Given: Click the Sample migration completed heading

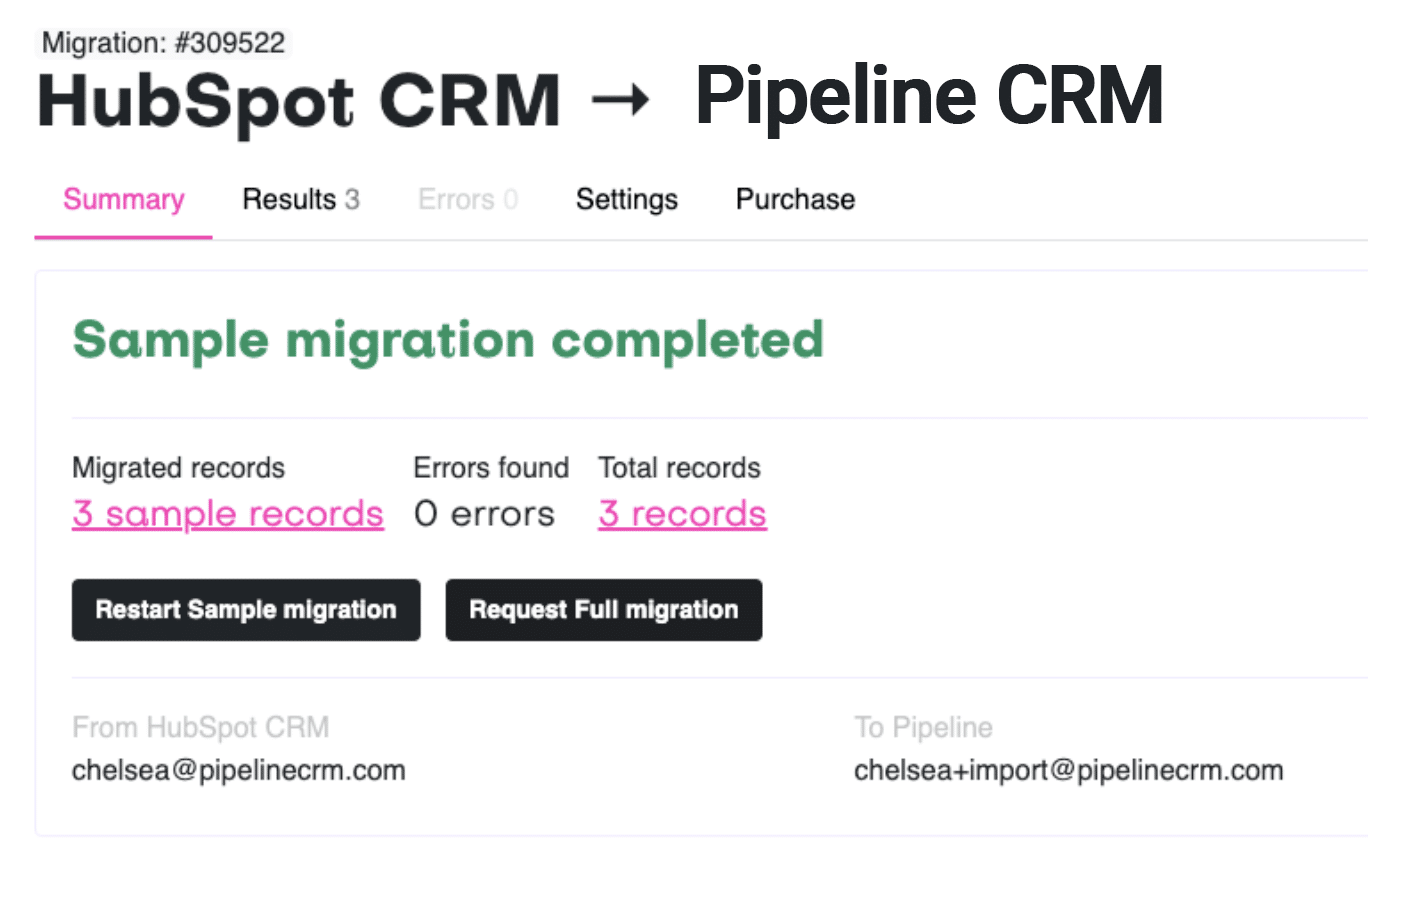Looking at the screenshot, I should (447, 340).
